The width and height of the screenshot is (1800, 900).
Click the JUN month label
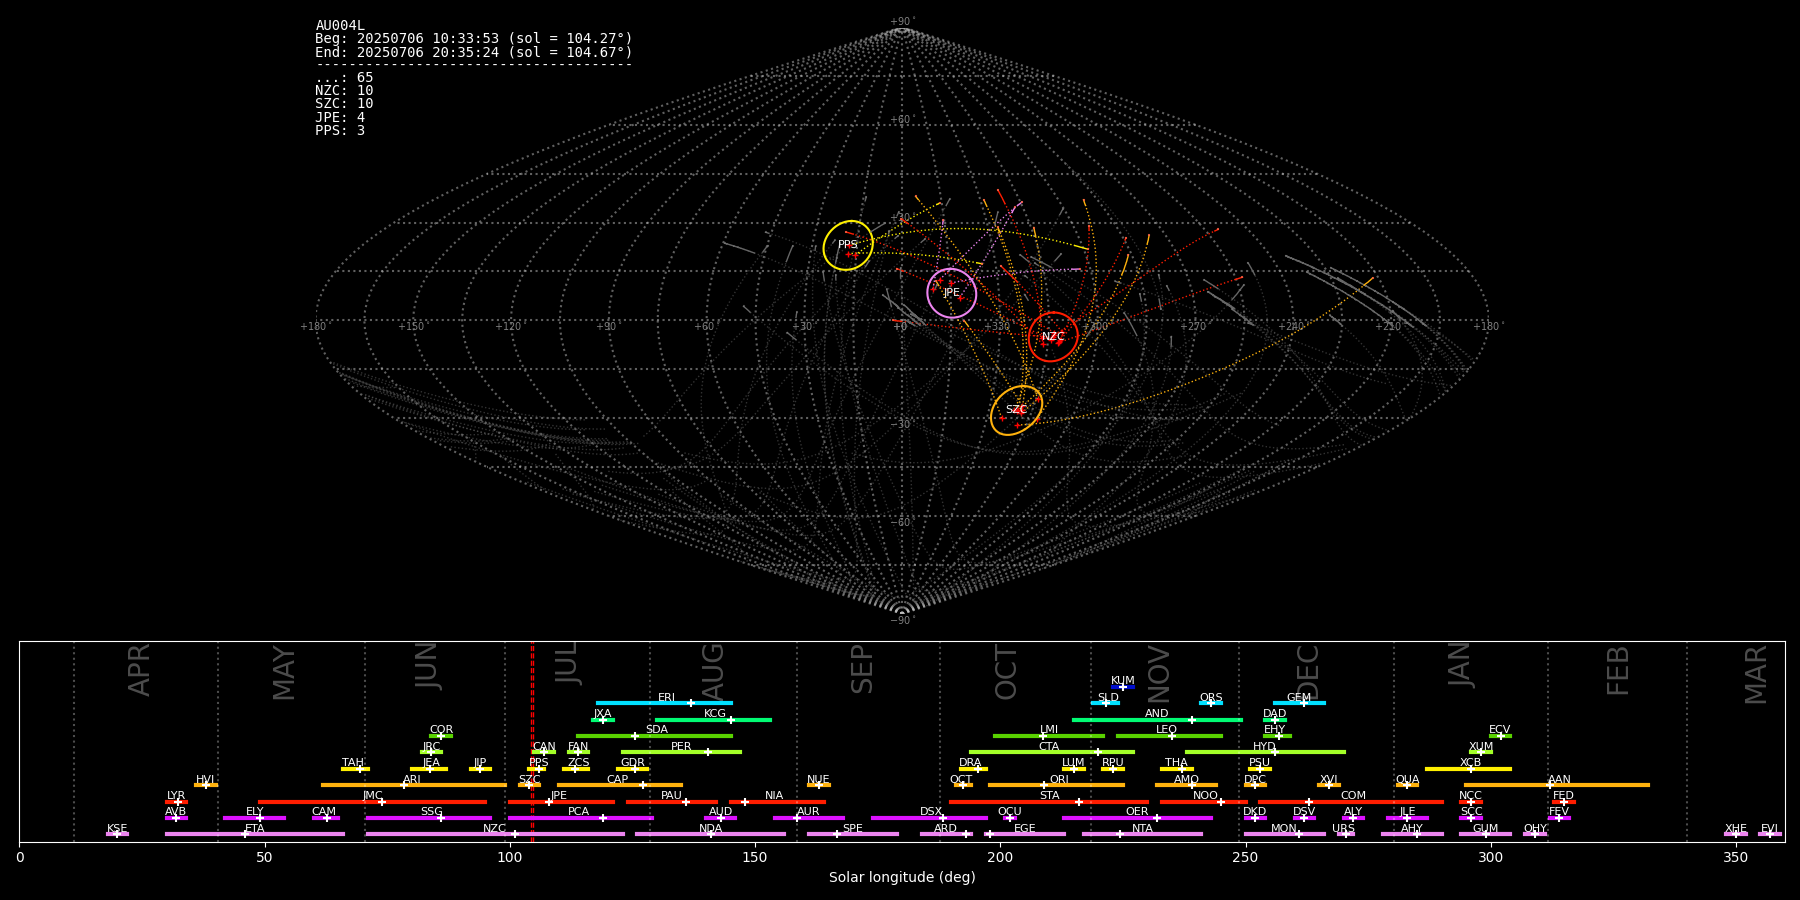[x=426, y=666]
